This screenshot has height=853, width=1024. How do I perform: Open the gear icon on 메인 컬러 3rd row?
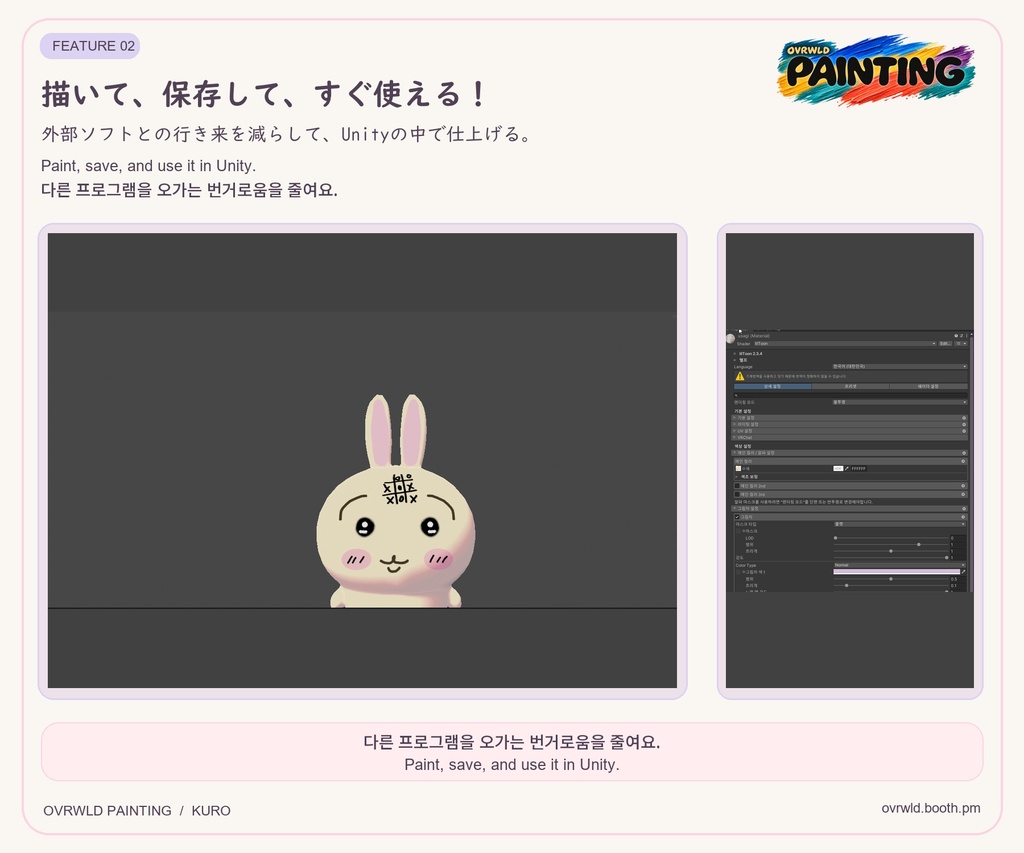tap(963, 494)
